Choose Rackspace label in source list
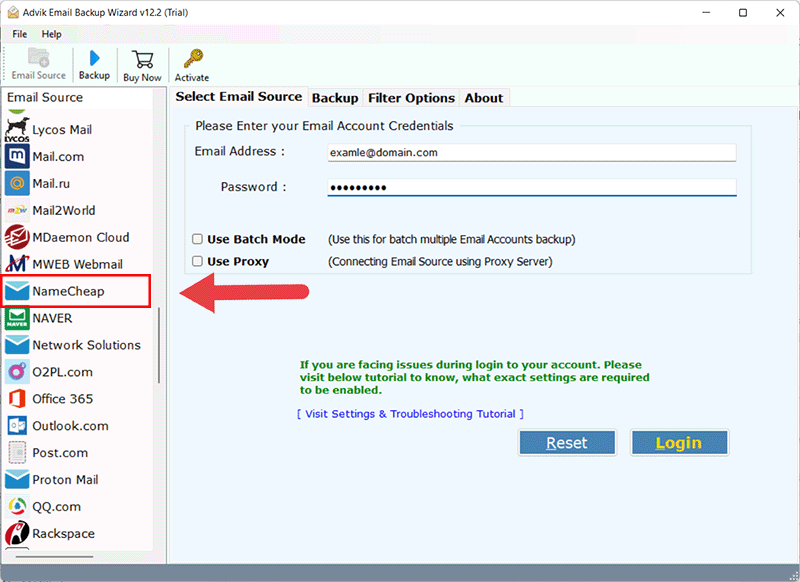800x582 pixels. click(63, 534)
